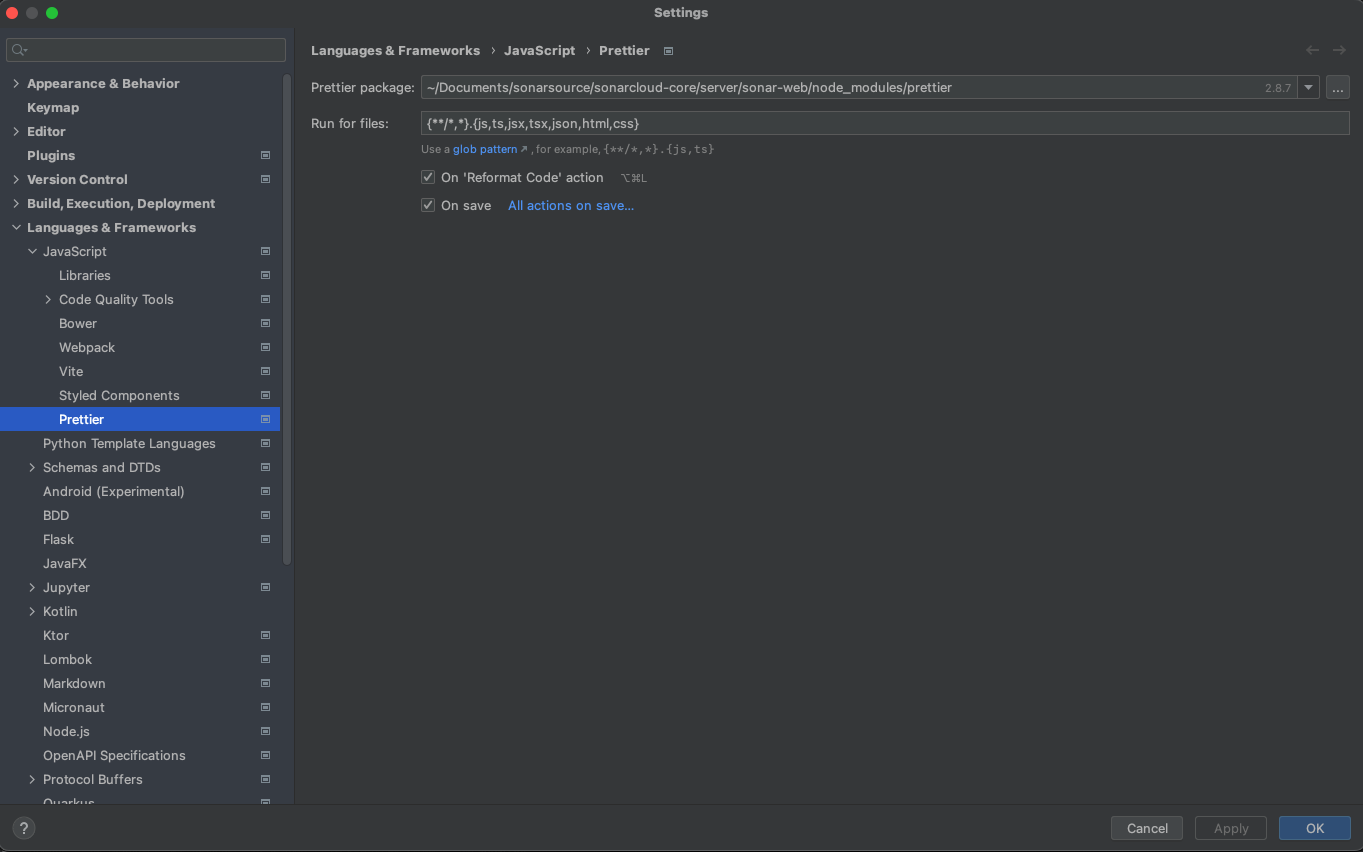This screenshot has width=1363, height=852.
Task: Open the glob pattern help link
Action: [485, 149]
